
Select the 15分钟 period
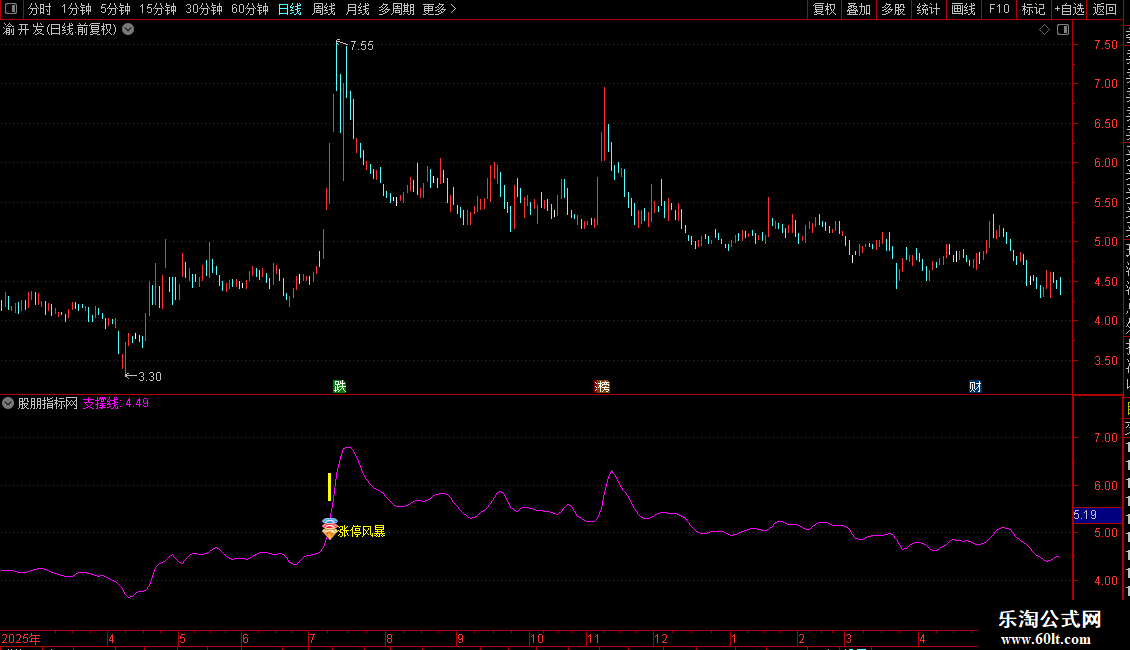pyautogui.click(x=158, y=9)
